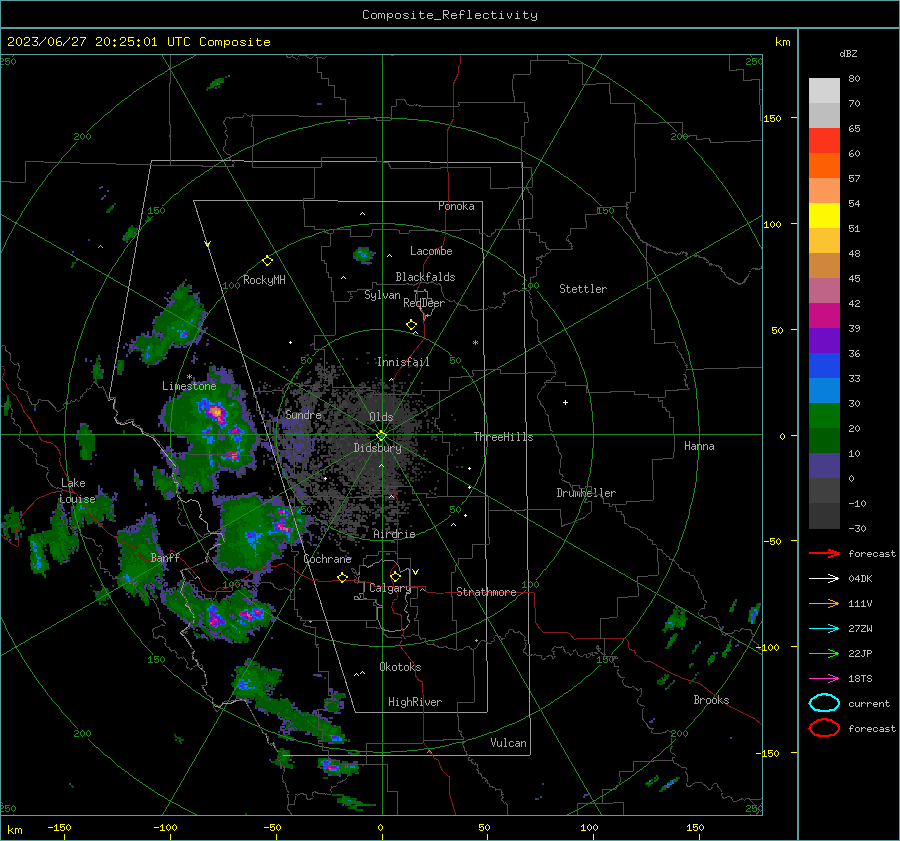Click the indigo 0–10 dBZ legend swatch

[824, 466]
